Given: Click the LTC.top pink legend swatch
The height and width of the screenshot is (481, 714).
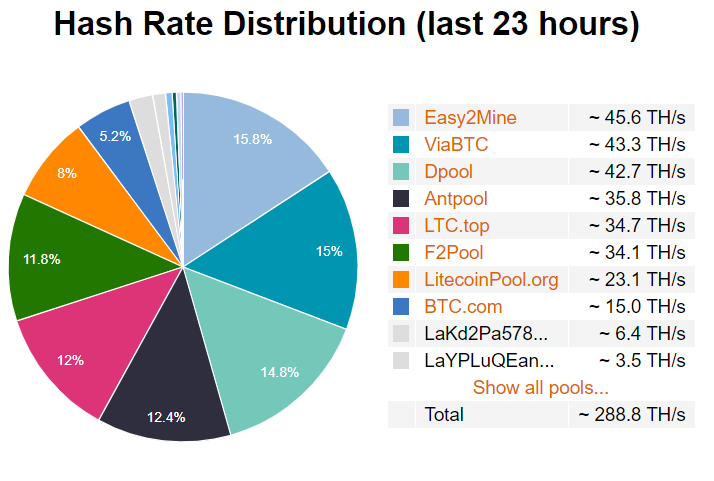Looking at the screenshot, I should [x=401, y=225].
